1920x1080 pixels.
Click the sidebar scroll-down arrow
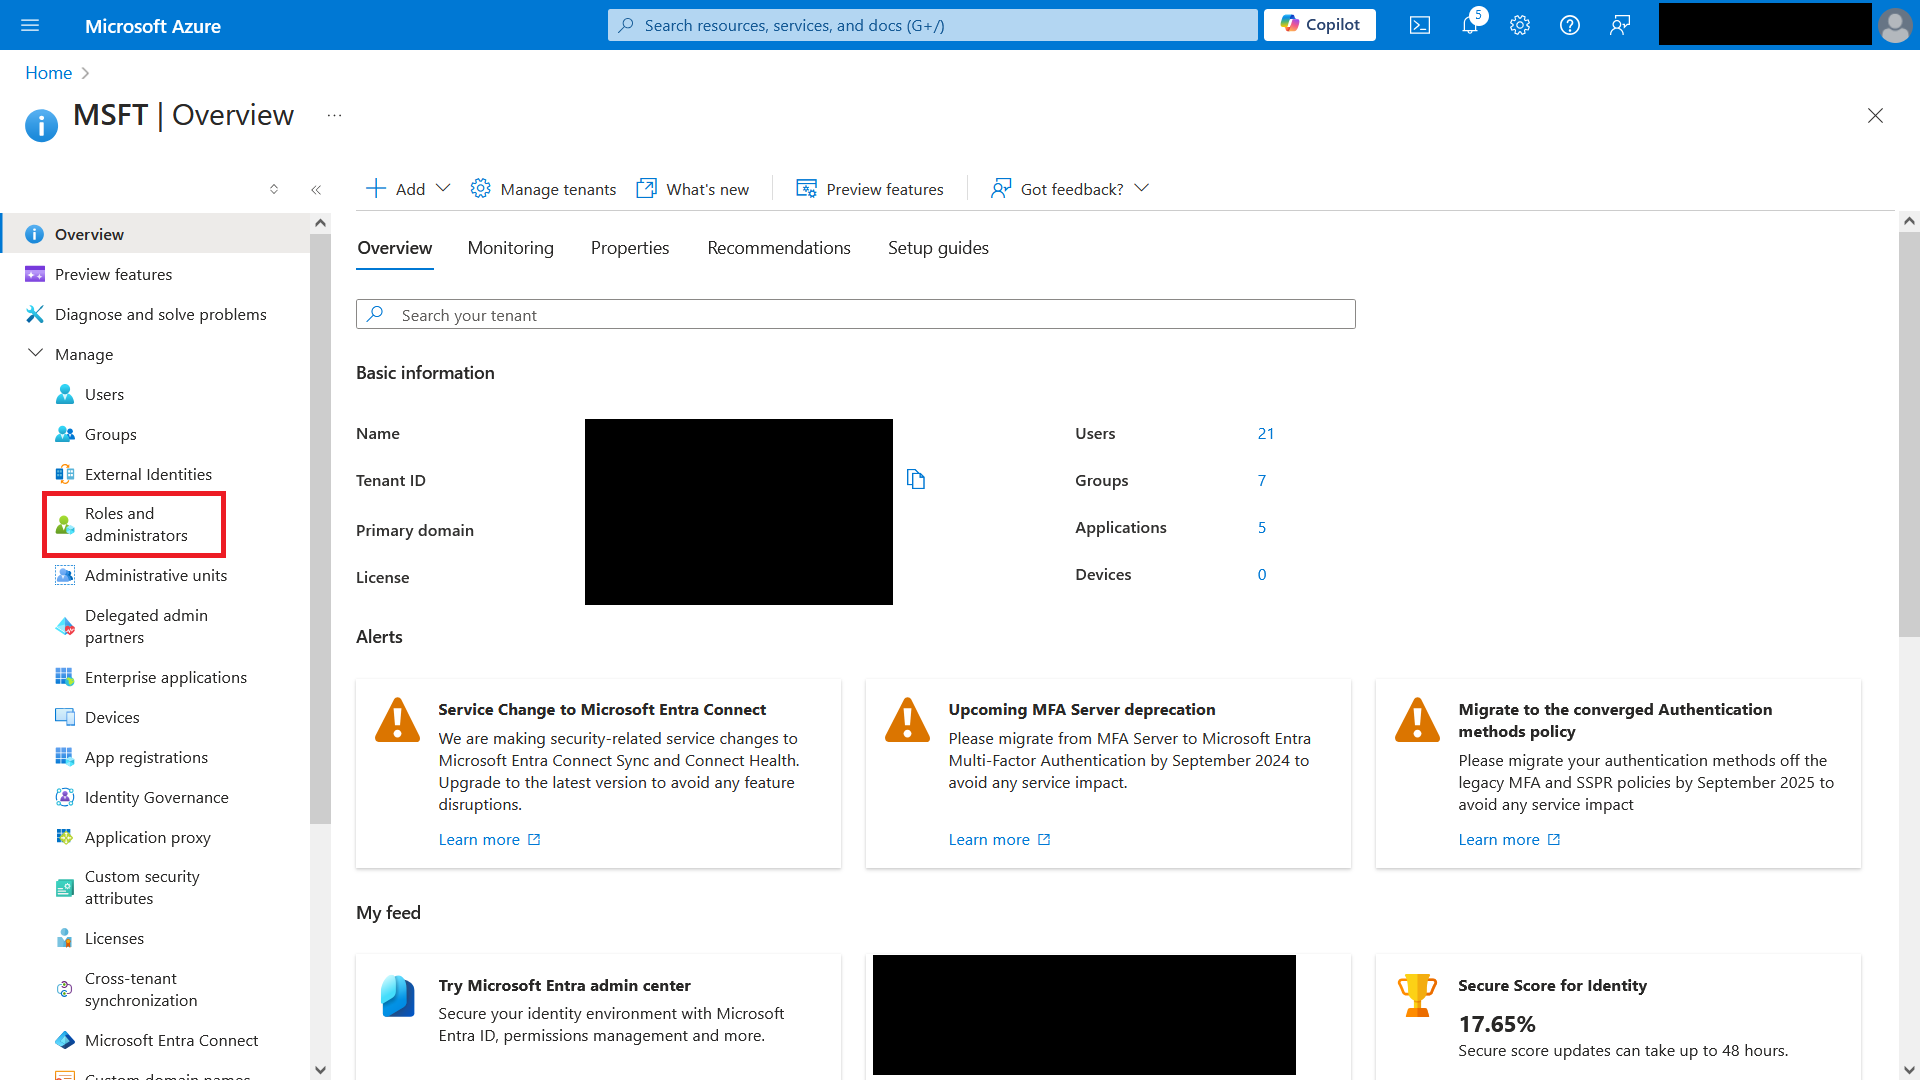point(320,1069)
